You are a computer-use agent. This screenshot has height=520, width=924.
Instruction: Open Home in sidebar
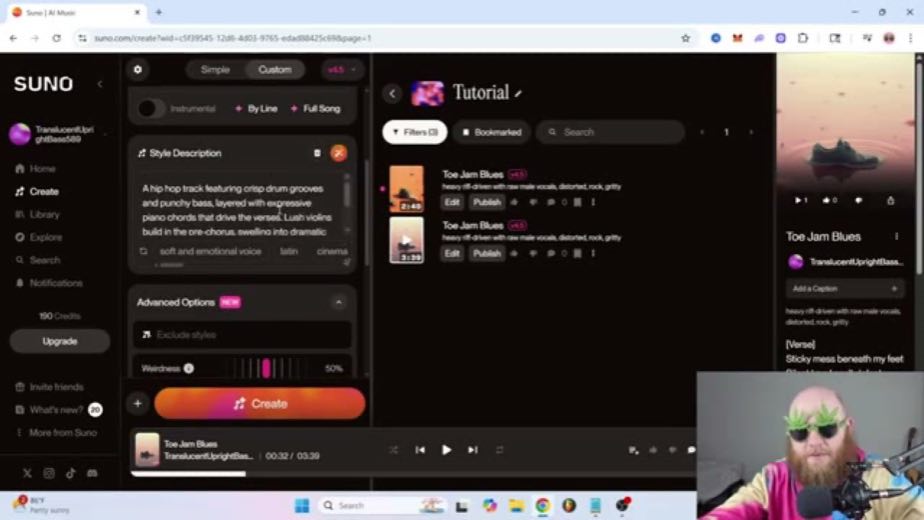click(x=35, y=169)
